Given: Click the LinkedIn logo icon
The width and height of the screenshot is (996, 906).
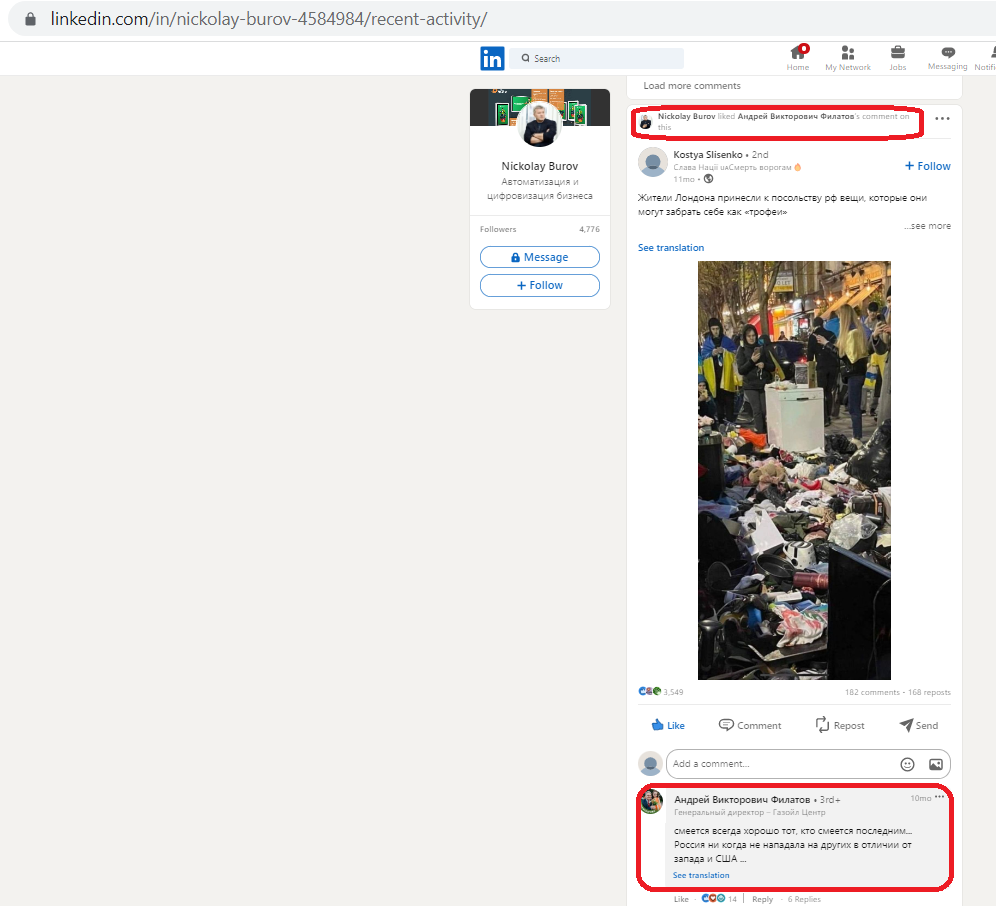Looking at the screenshot, I should [x=492, y=58].
